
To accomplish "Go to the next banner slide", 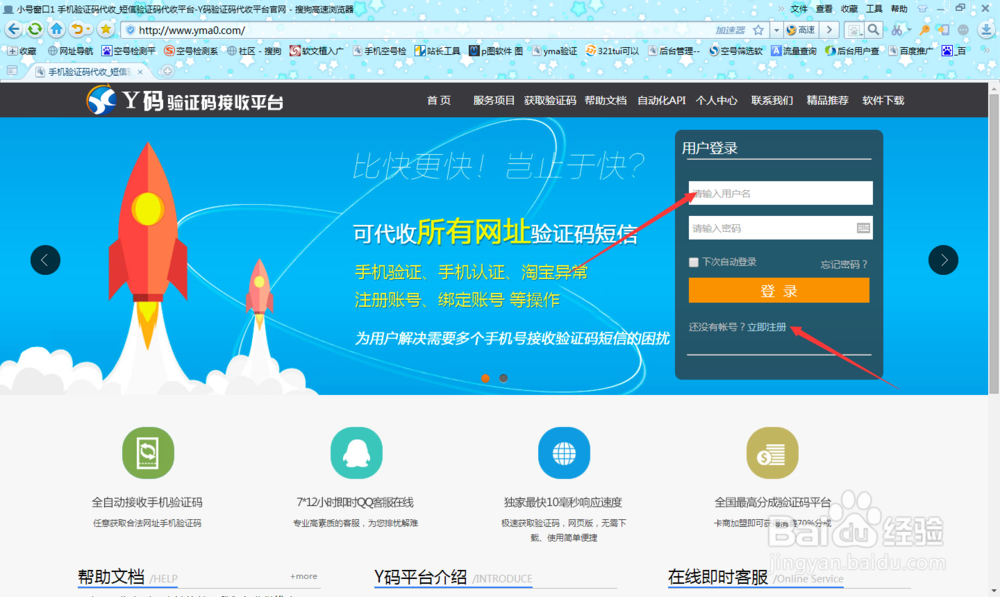I will click(x=943, y=260).
